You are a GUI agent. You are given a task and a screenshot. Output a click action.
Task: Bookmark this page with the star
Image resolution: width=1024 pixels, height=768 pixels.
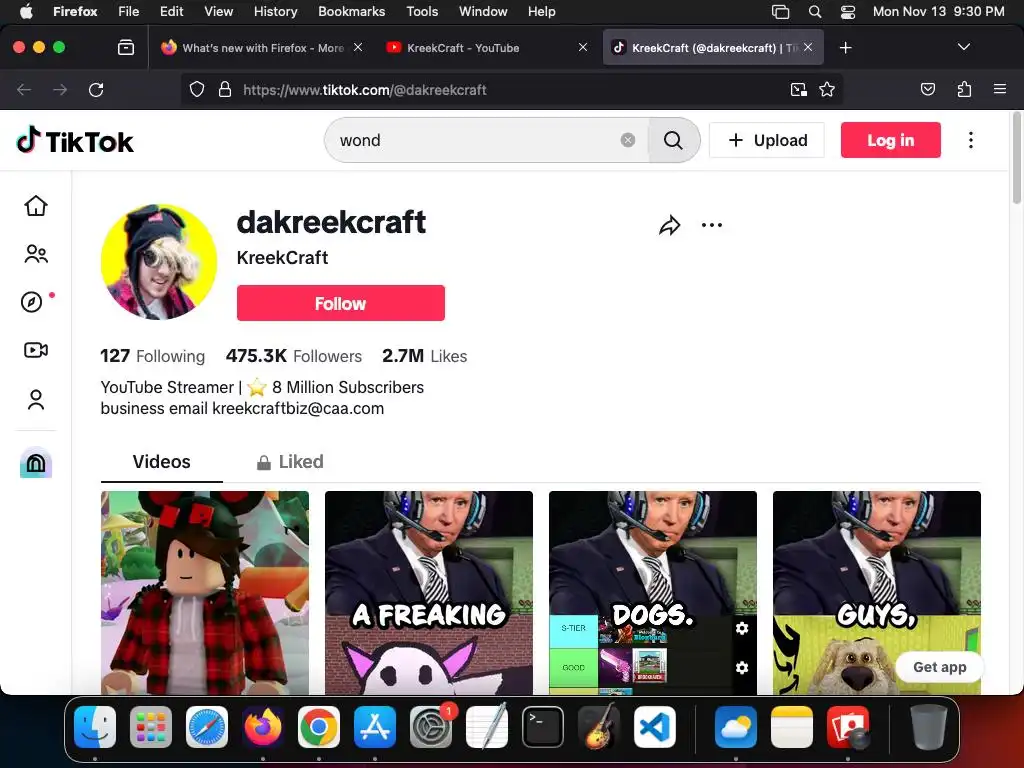[x=827, y=89]
